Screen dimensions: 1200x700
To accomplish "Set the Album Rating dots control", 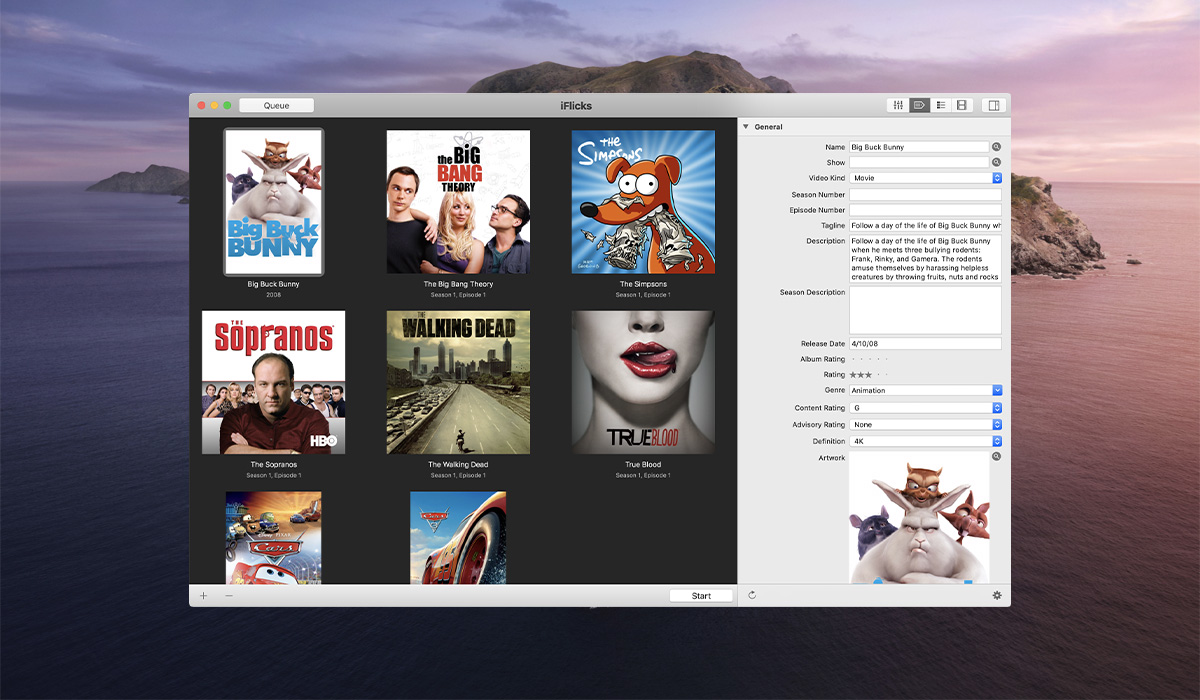I will click(x=868, y=359).
